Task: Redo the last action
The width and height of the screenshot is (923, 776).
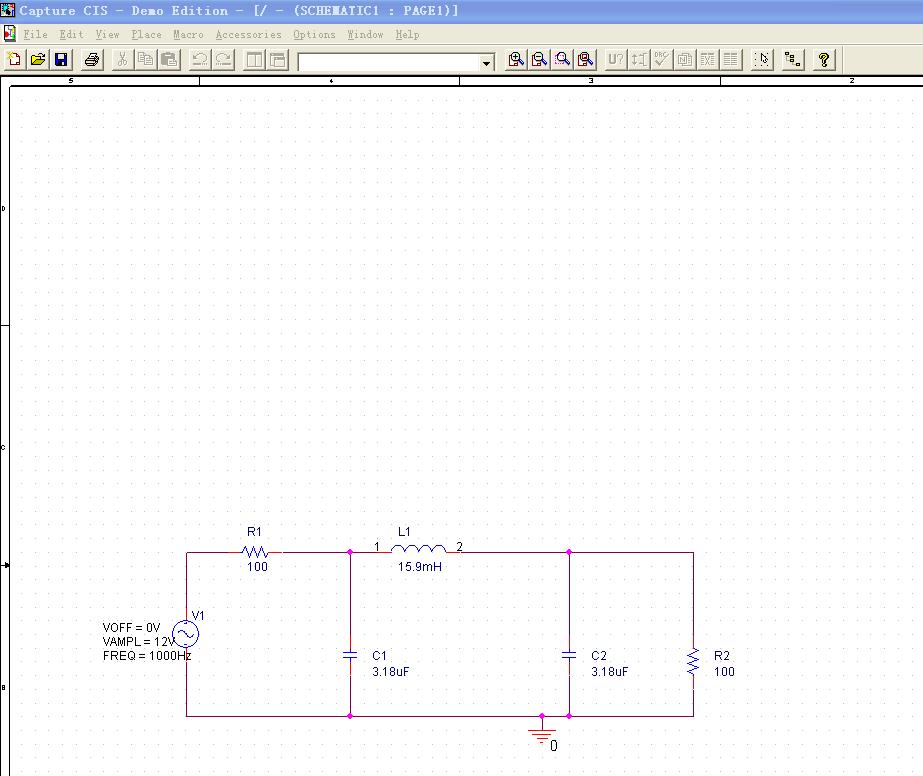Action: [223, 59]
